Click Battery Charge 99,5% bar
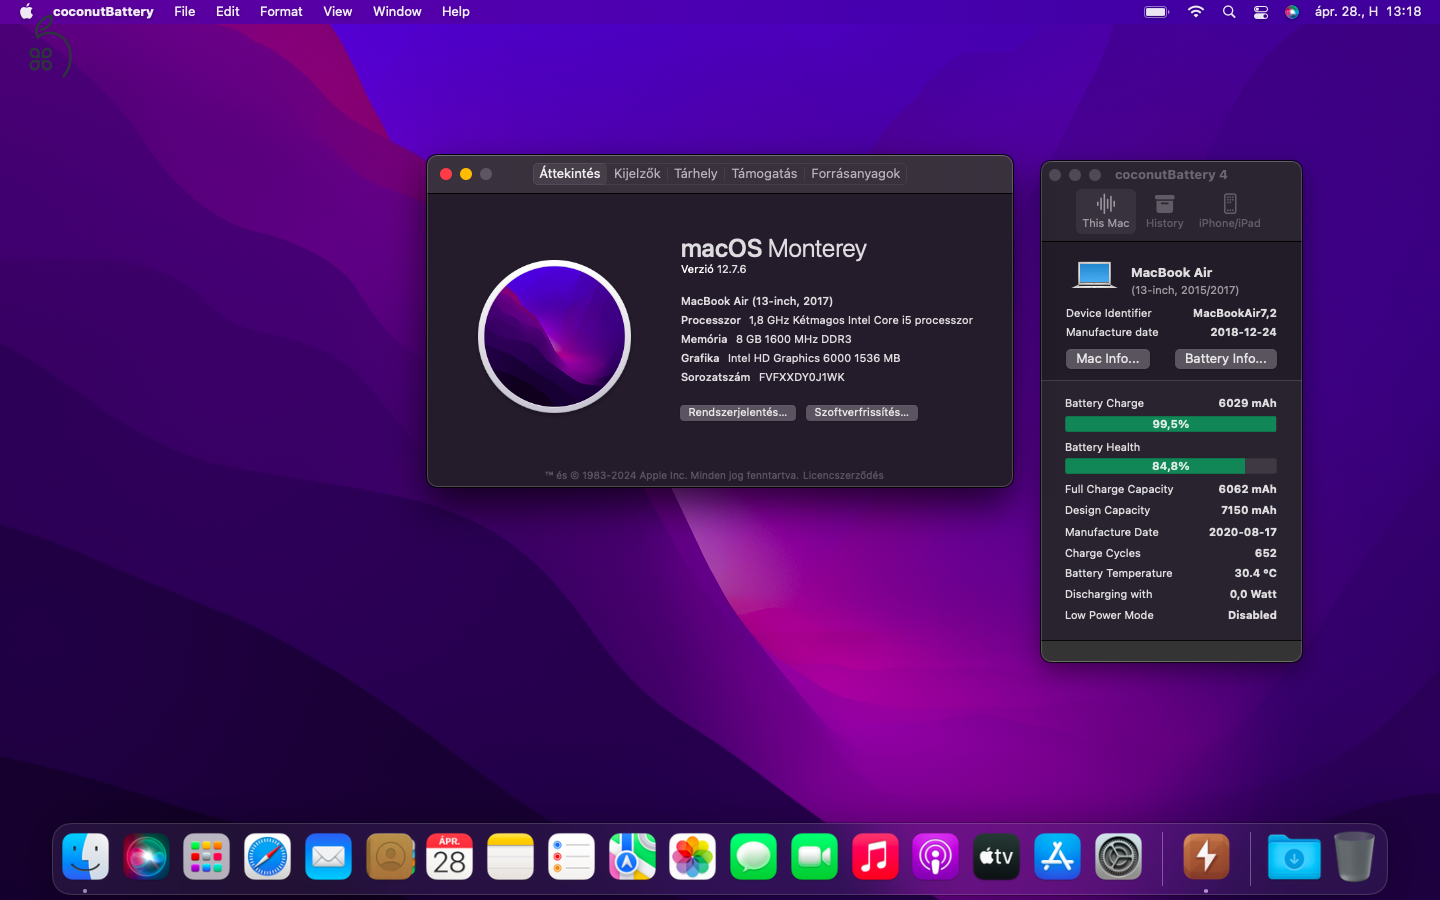1440x900 pixels. pyautogui.click(x=1171, y=425)
